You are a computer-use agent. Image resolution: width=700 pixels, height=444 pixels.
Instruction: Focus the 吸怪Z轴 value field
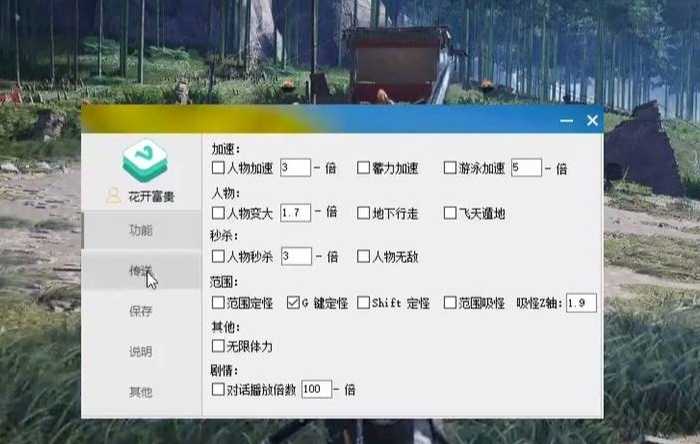pos(581,303)
